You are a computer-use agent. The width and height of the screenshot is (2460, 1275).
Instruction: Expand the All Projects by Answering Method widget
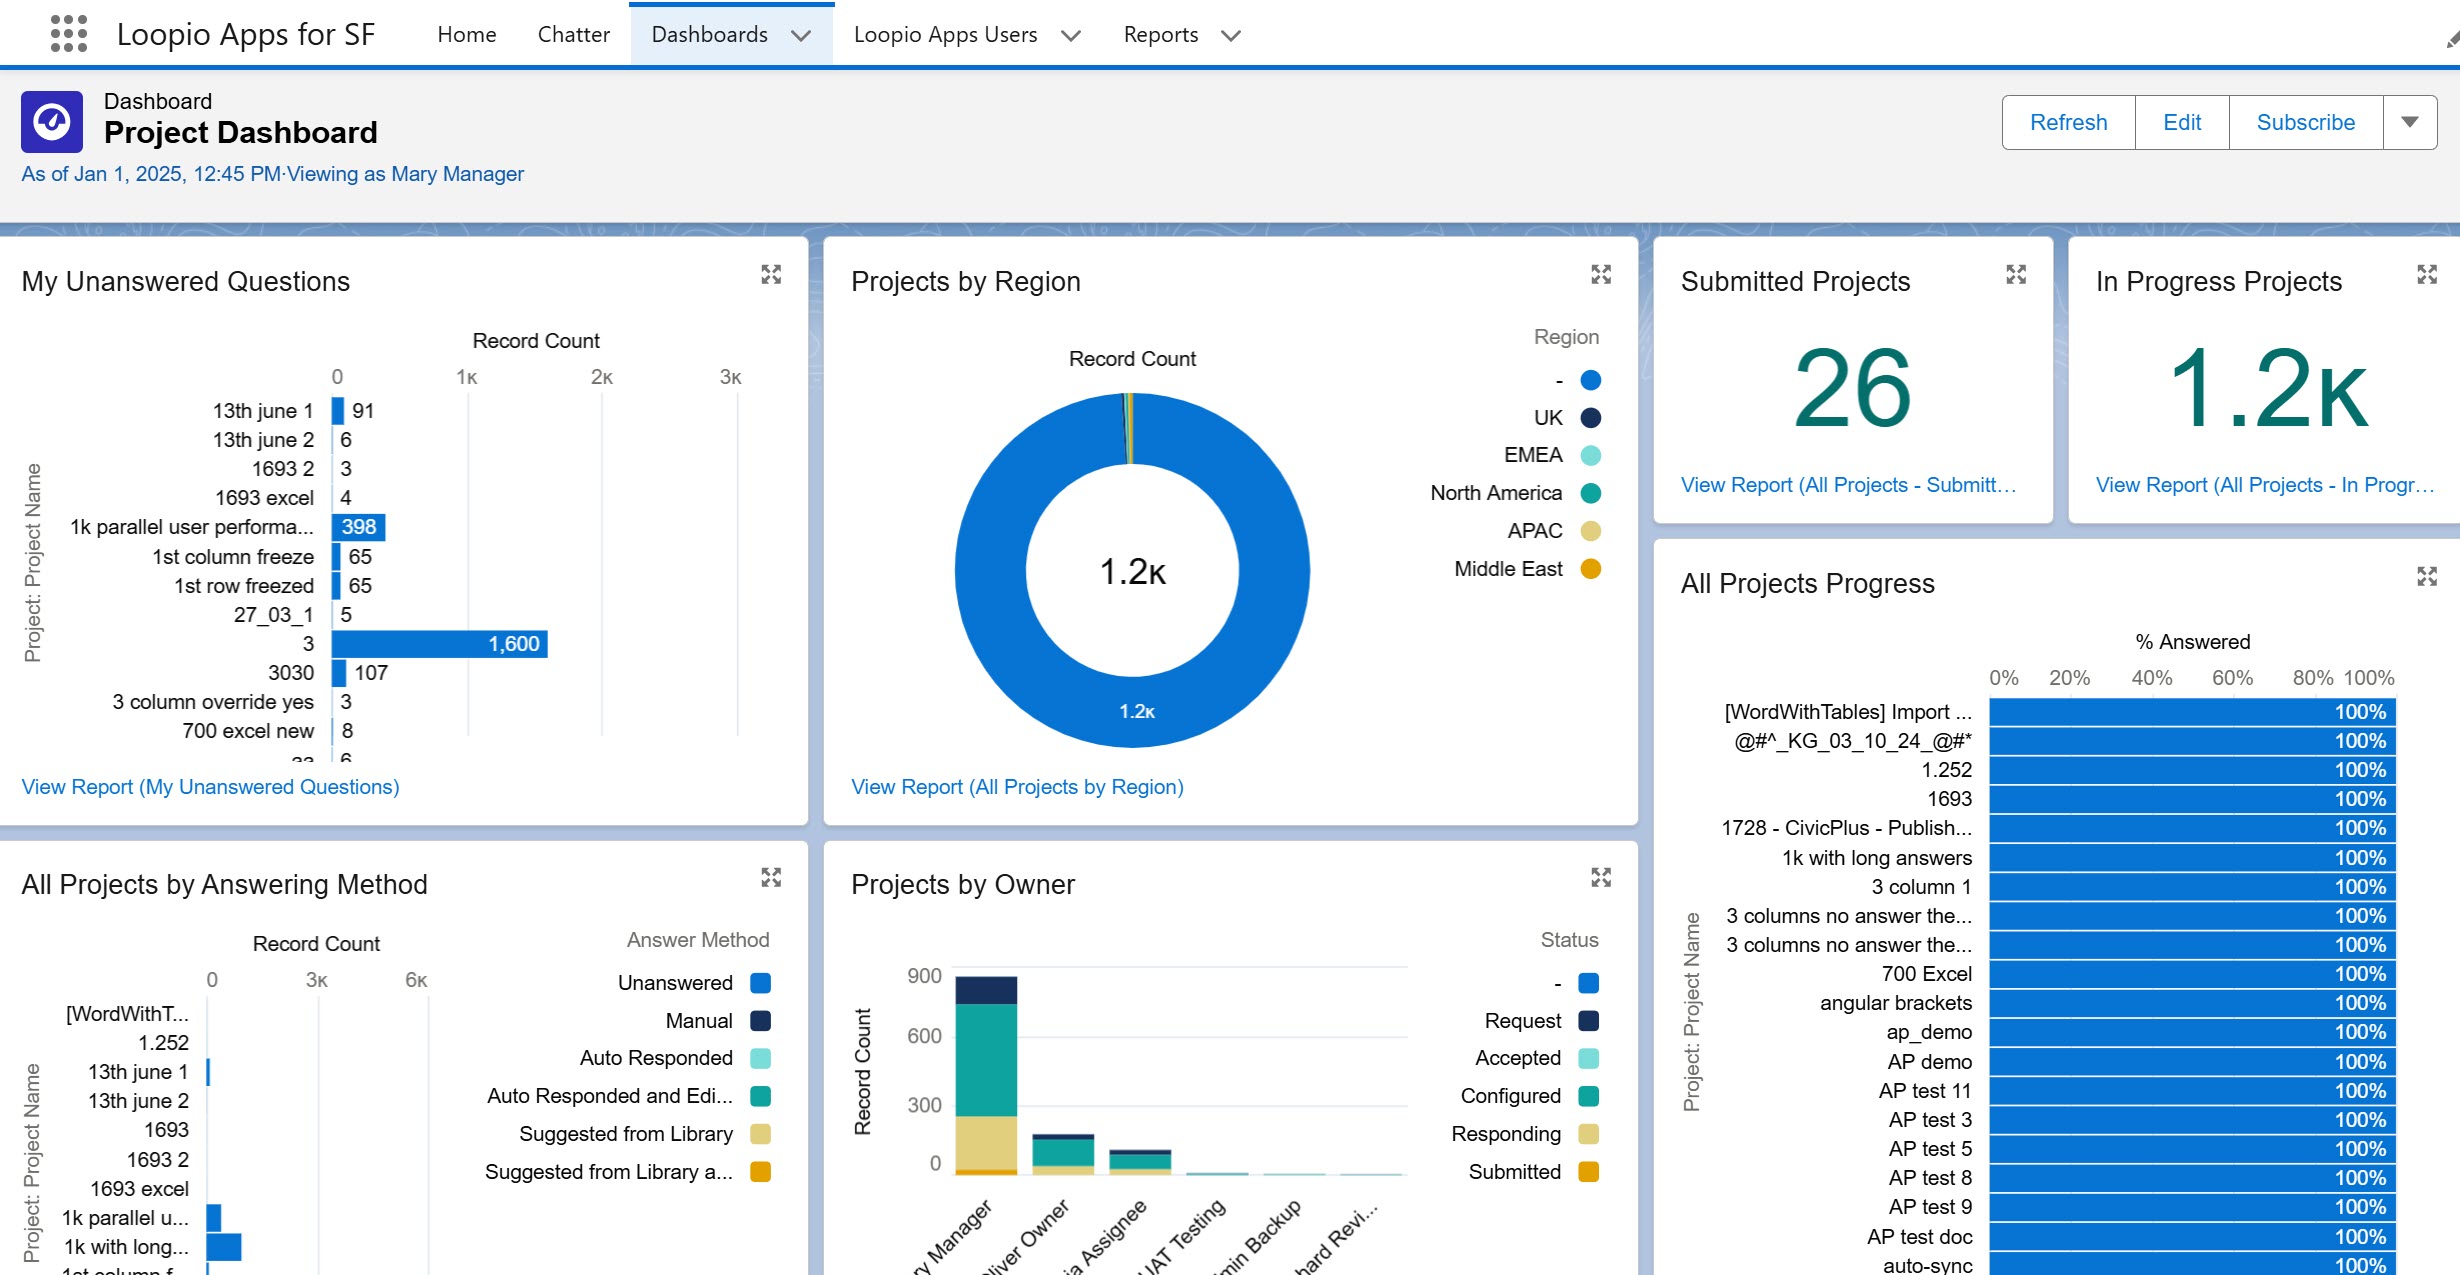[771, 877]
